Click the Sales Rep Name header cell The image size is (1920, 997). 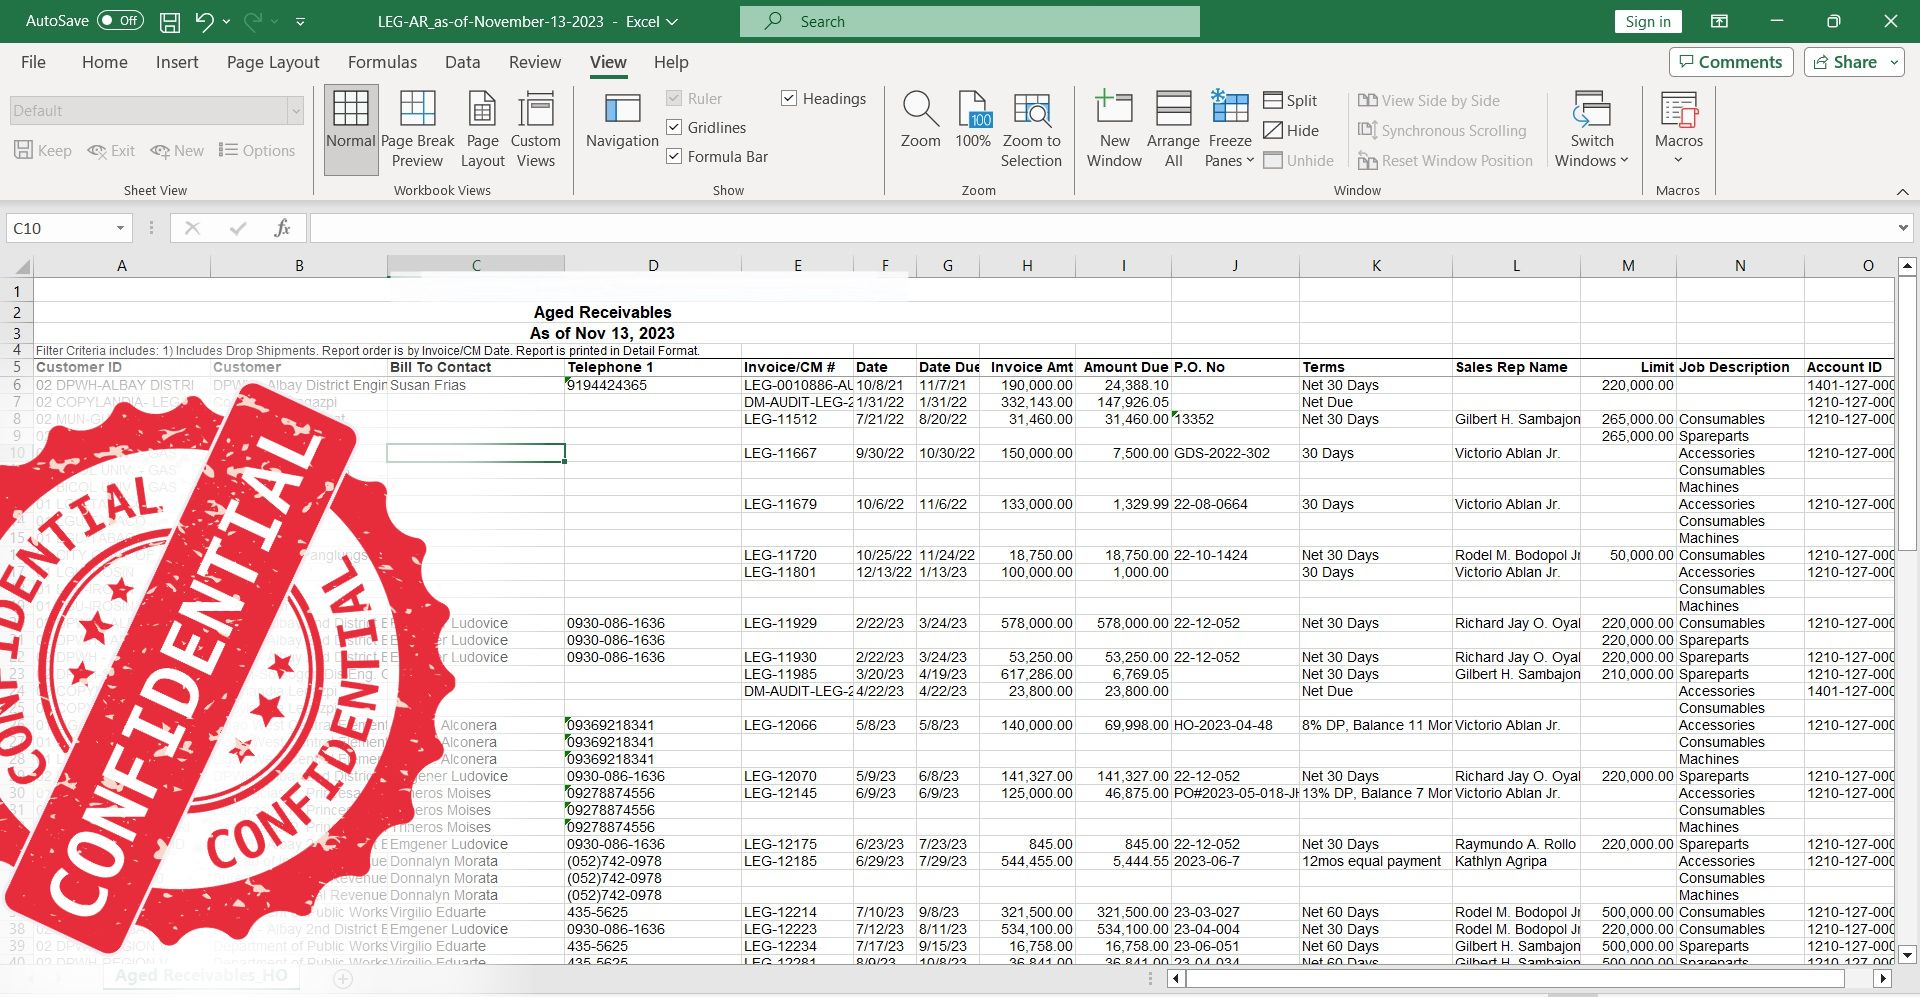1516,367
